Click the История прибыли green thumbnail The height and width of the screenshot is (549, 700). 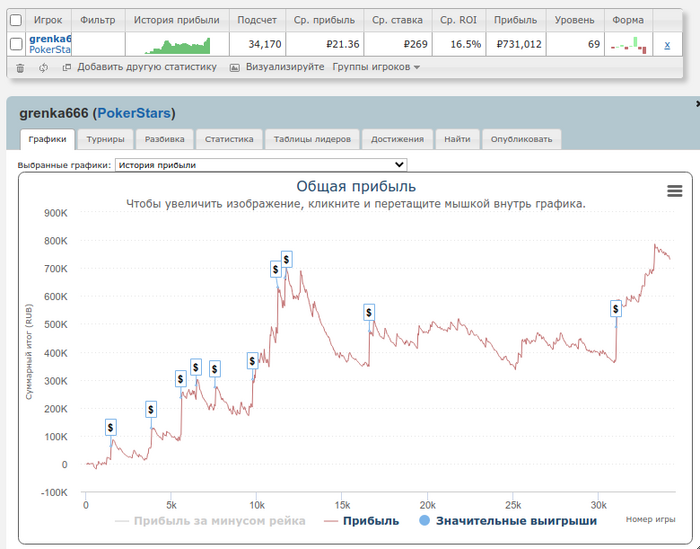(x=177, y=46)
